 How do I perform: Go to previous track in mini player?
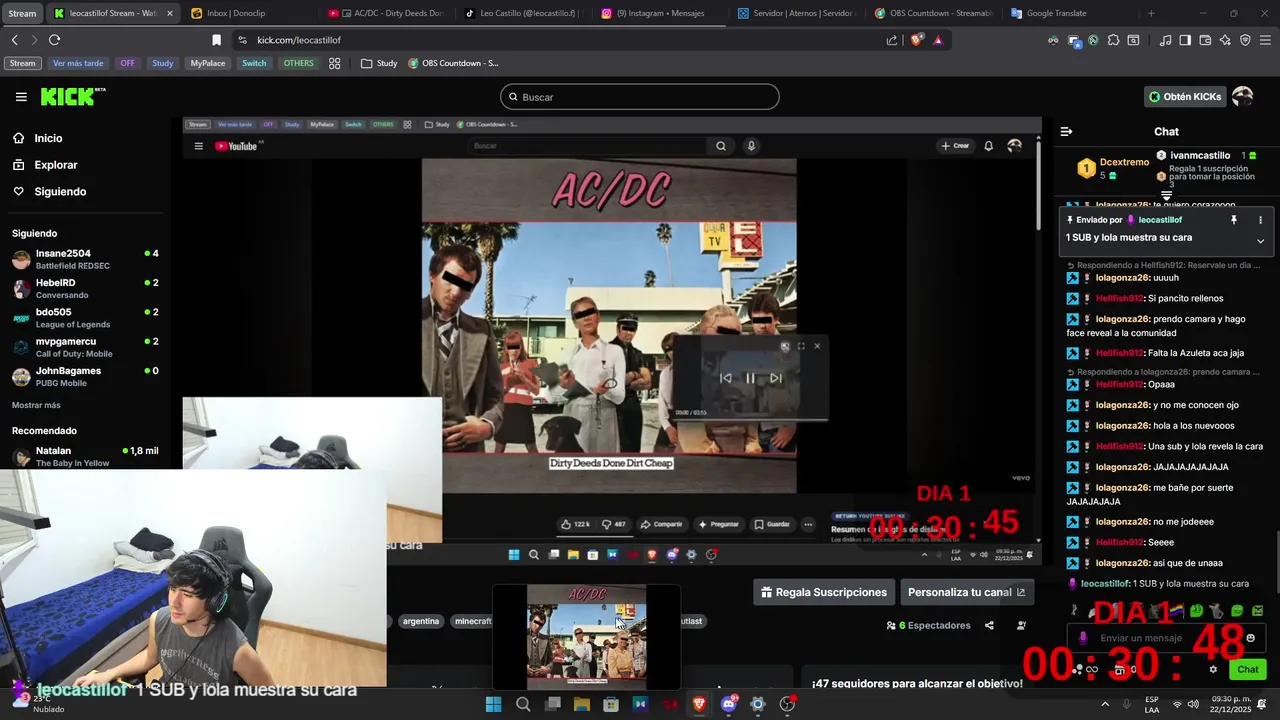click(x=725, y=378)
